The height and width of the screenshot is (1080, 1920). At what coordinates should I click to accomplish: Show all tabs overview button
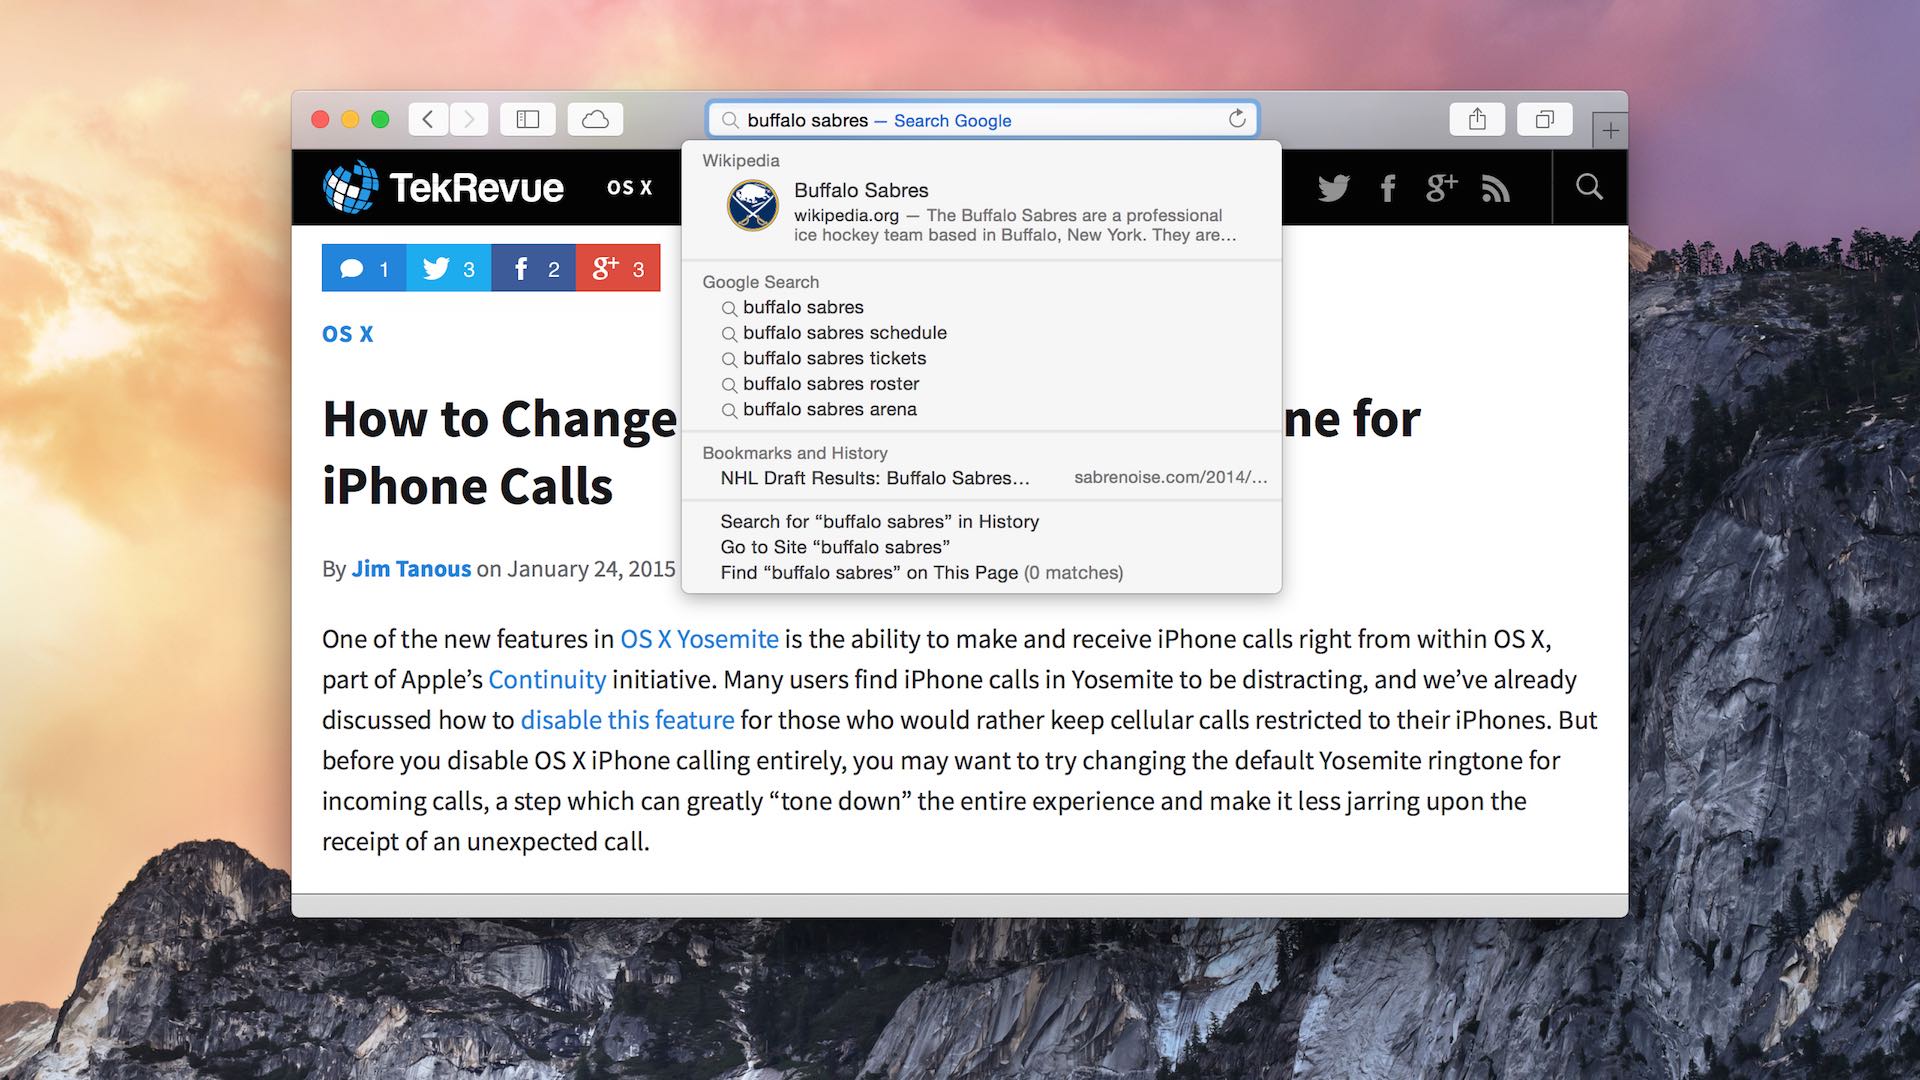pos(1545,120)
